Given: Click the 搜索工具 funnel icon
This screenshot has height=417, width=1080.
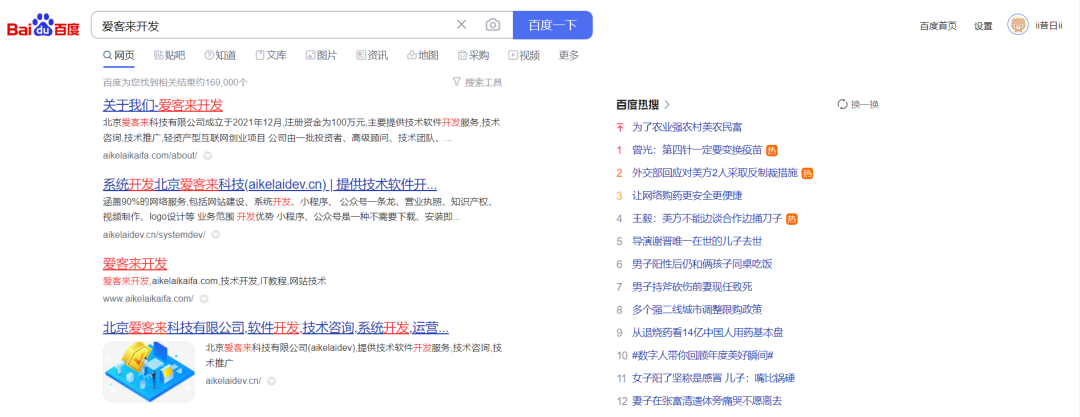Looking at the screenshot, I should click(457, 82).
